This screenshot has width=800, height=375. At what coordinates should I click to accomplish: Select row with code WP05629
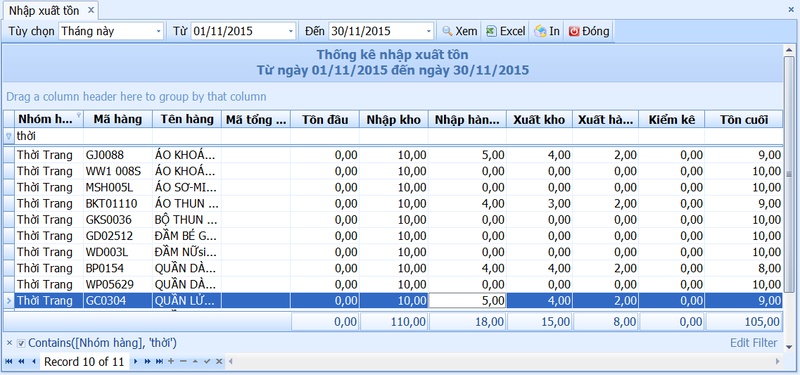(393, 284)
